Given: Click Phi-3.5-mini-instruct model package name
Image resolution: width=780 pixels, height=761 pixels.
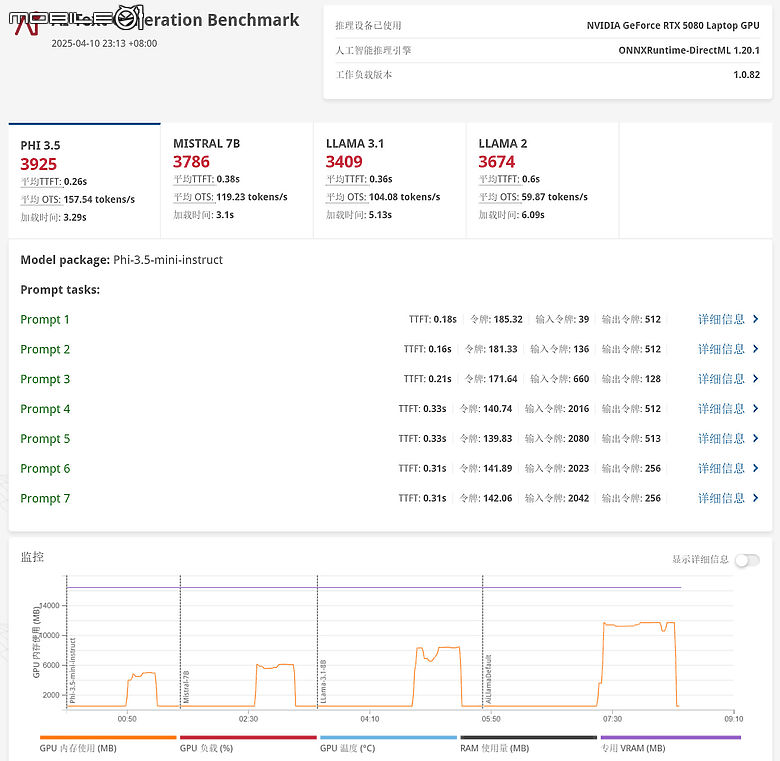Looking at the screenshot, I should [168, 260].
